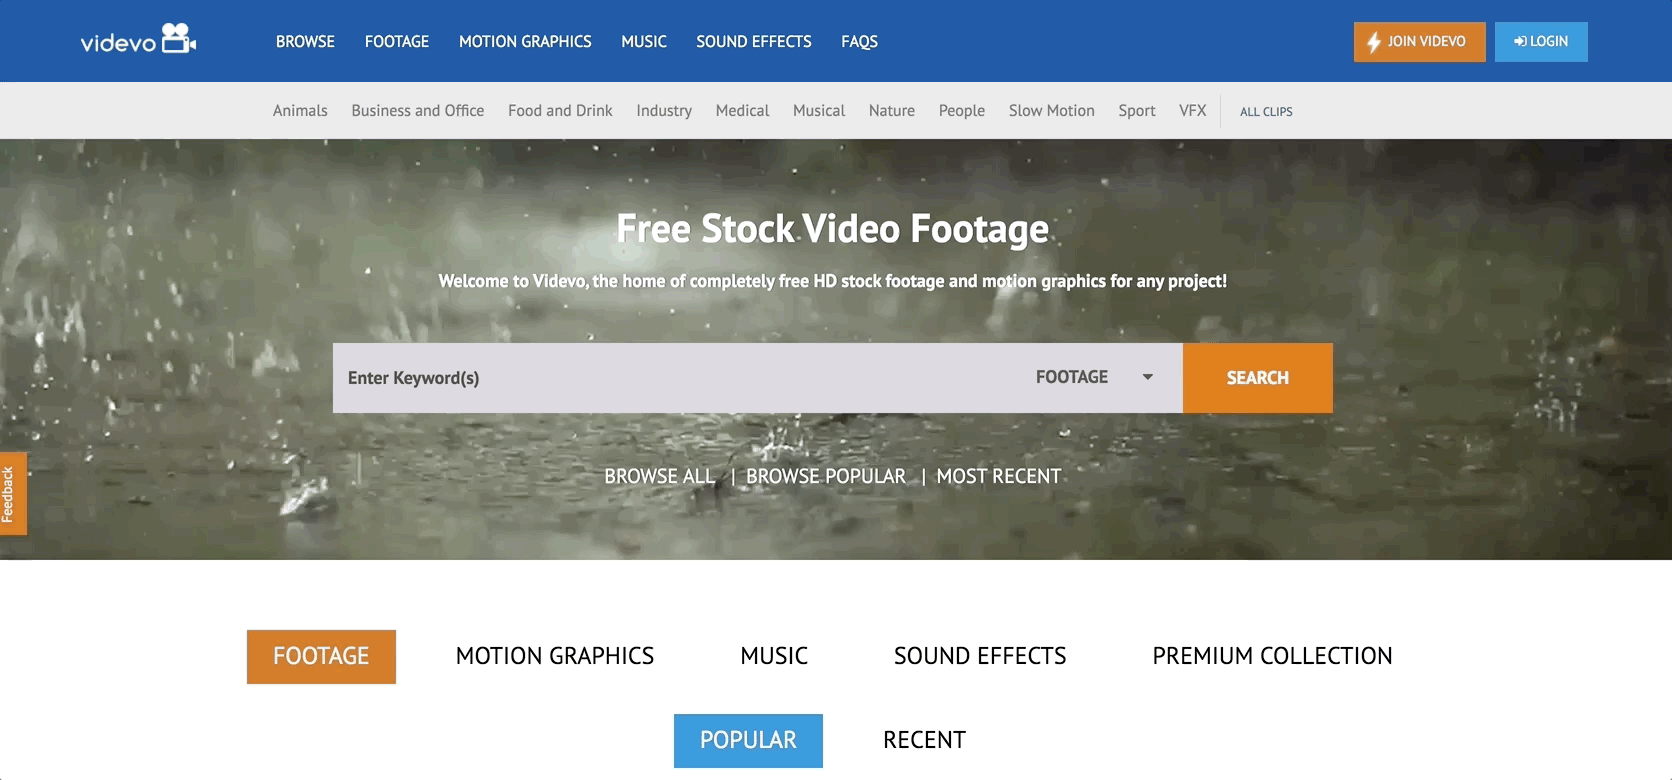
Task: Switch to the MOTION GRAPHICS tab below the banner
Action: tap(555, 656)
